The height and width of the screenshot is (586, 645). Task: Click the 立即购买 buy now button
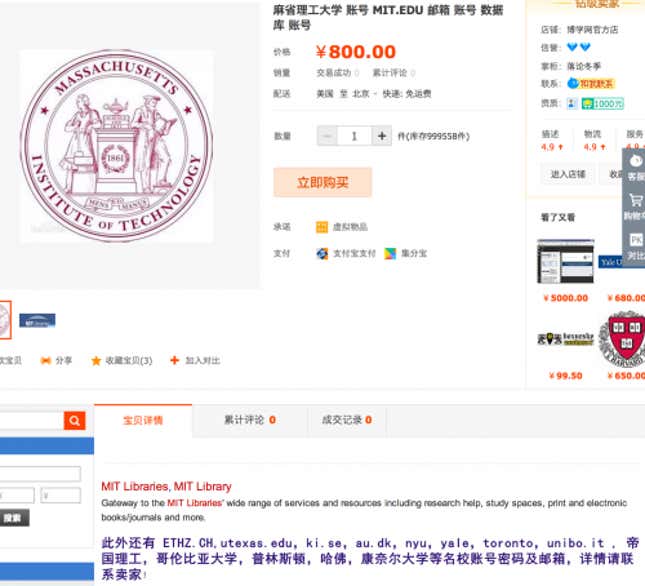(x=322, y=182)
